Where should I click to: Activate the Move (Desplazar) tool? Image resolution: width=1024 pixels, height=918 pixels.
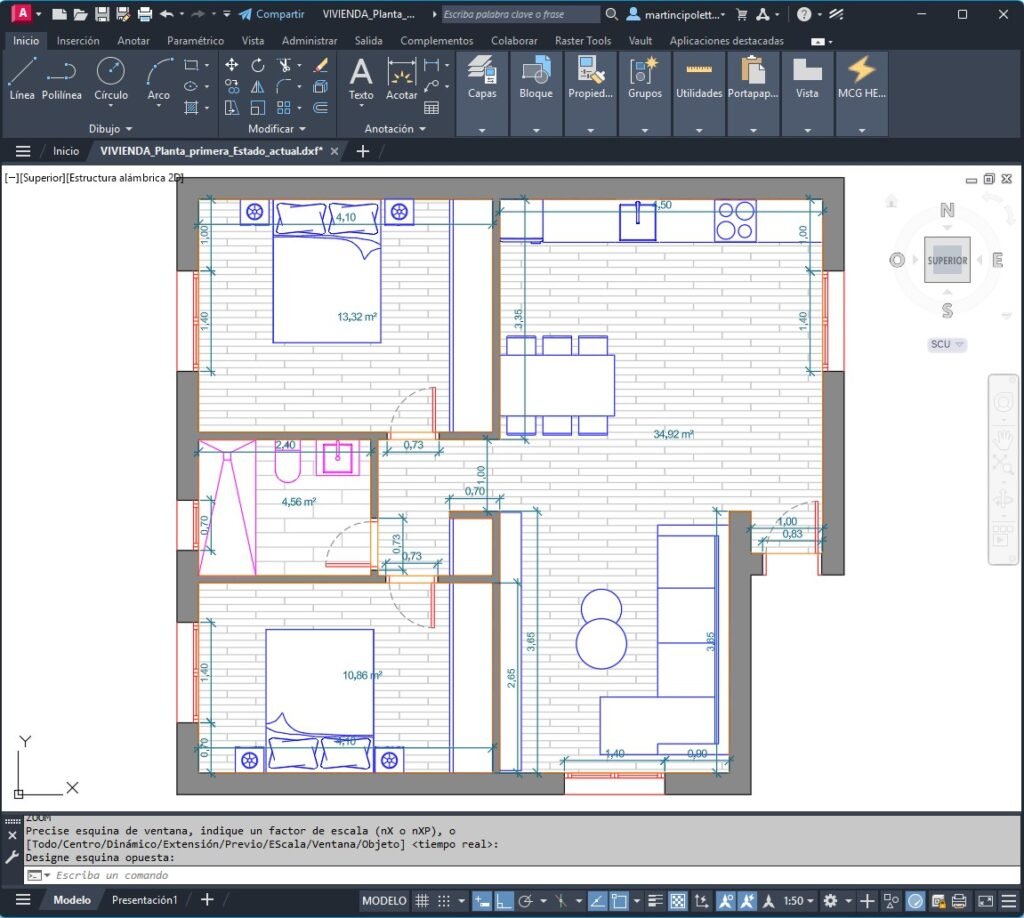point(231,65)
